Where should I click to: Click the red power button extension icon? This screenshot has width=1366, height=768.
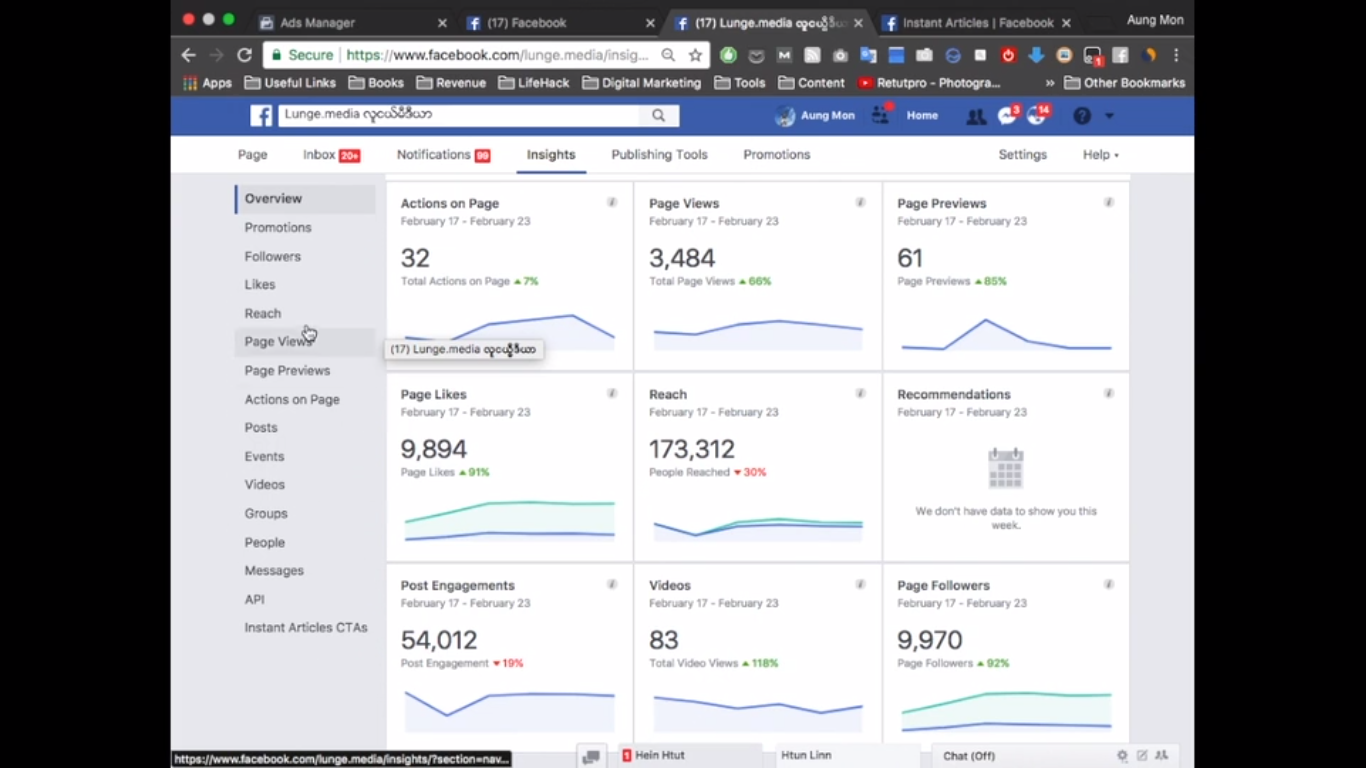(1008, 55)
